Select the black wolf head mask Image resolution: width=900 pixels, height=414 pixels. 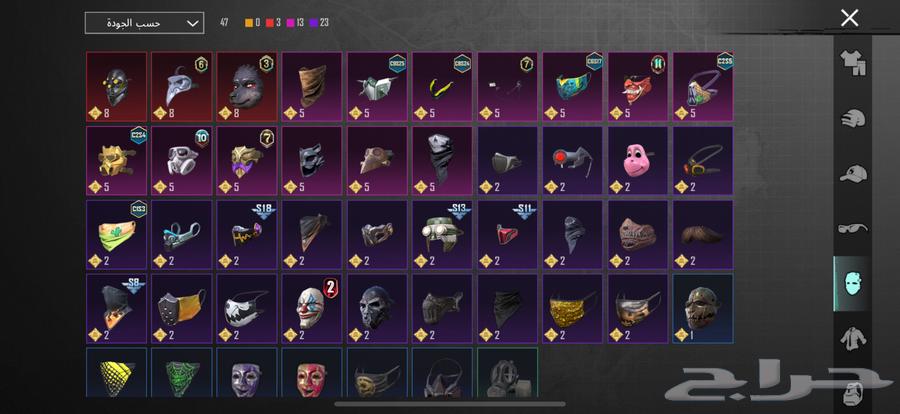[x=247, y=87]
